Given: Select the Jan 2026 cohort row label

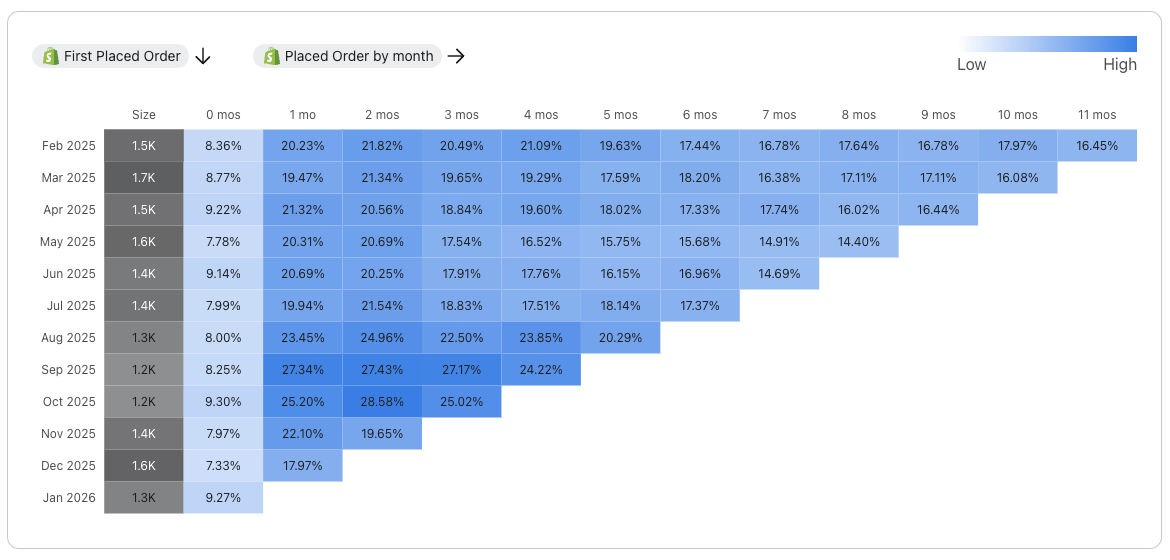Looking at the screenshot, I should click(69, 498).
